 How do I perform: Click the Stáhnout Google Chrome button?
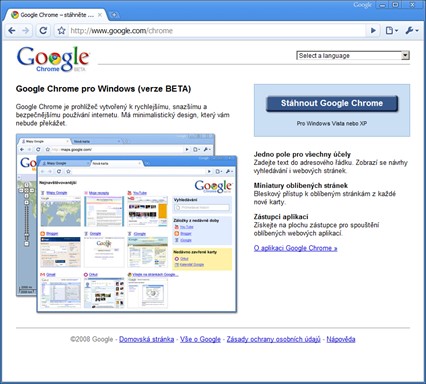332,103
